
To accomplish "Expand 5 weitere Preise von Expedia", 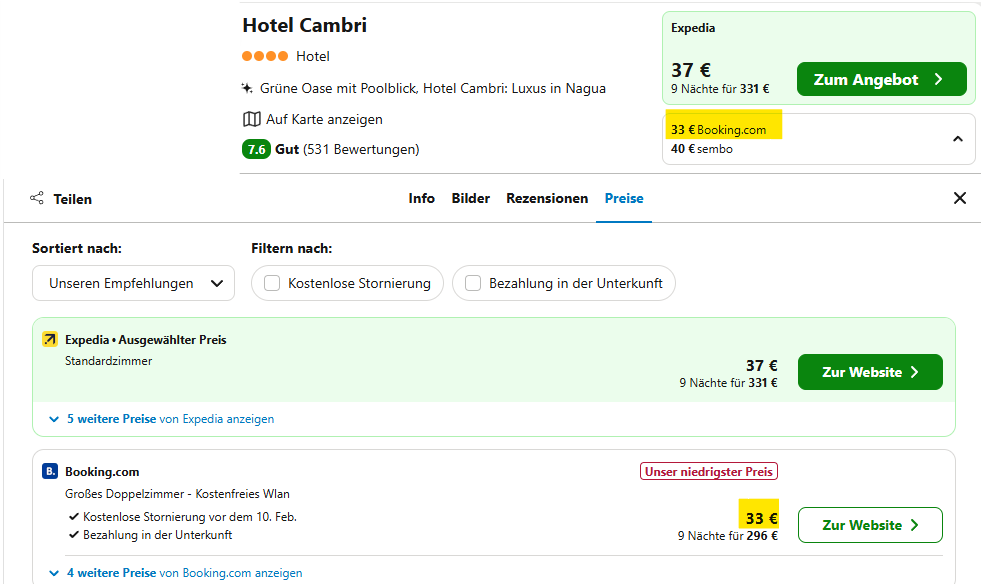I will coord(160,419).
